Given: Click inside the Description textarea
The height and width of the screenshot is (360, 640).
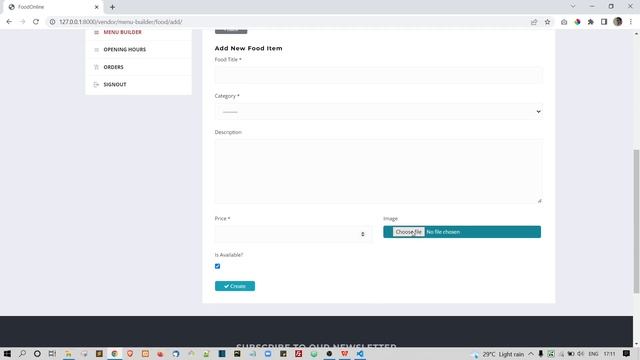Looking at the screenshot, I should click(378, 171).
